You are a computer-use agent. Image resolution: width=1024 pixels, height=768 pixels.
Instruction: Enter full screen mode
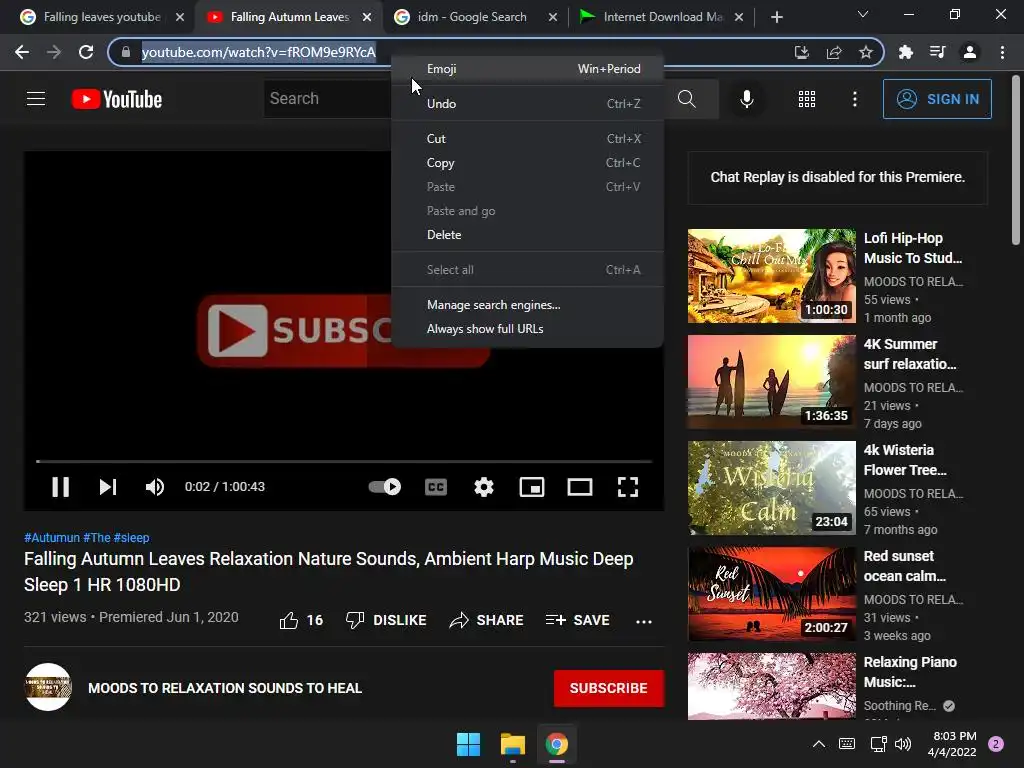pos(628,487)
